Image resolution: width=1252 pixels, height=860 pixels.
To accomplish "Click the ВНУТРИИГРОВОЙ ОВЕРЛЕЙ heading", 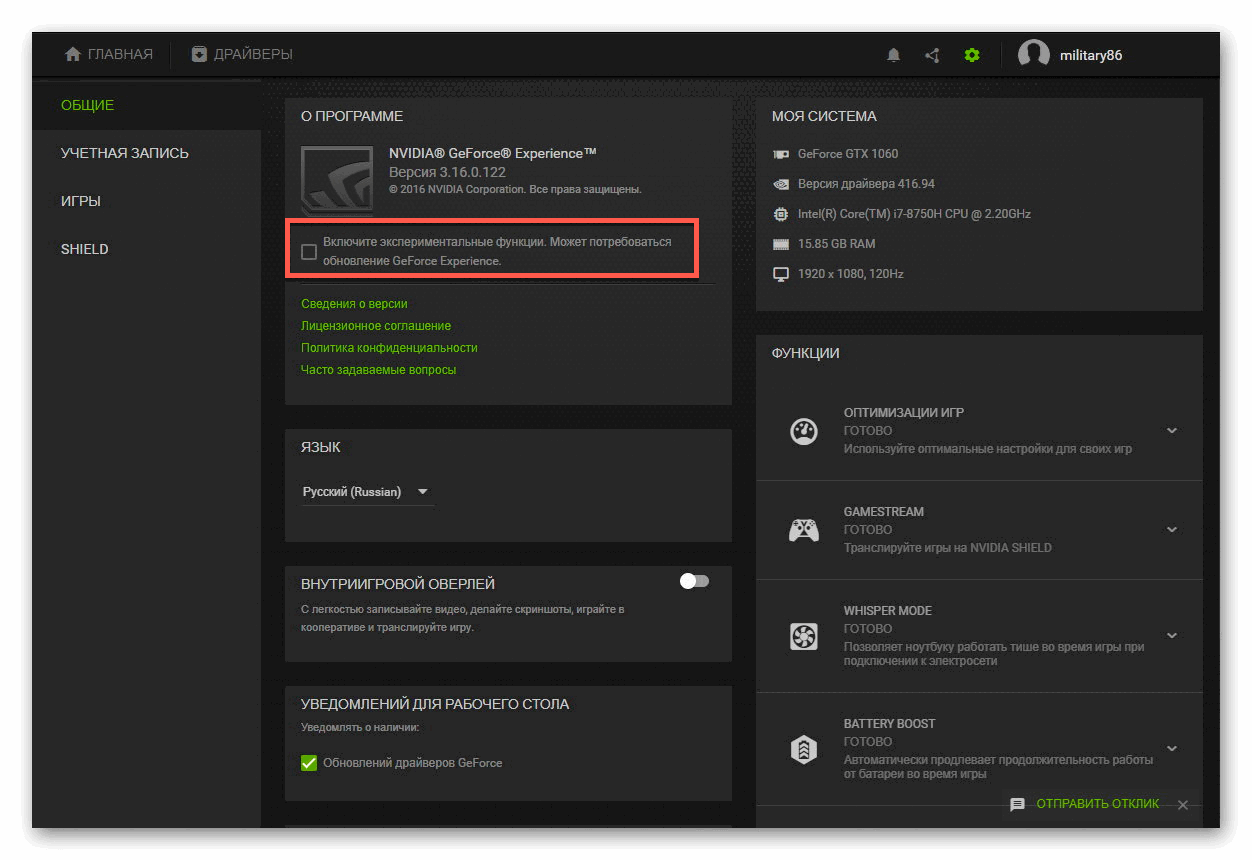I will tap(398, 584).
